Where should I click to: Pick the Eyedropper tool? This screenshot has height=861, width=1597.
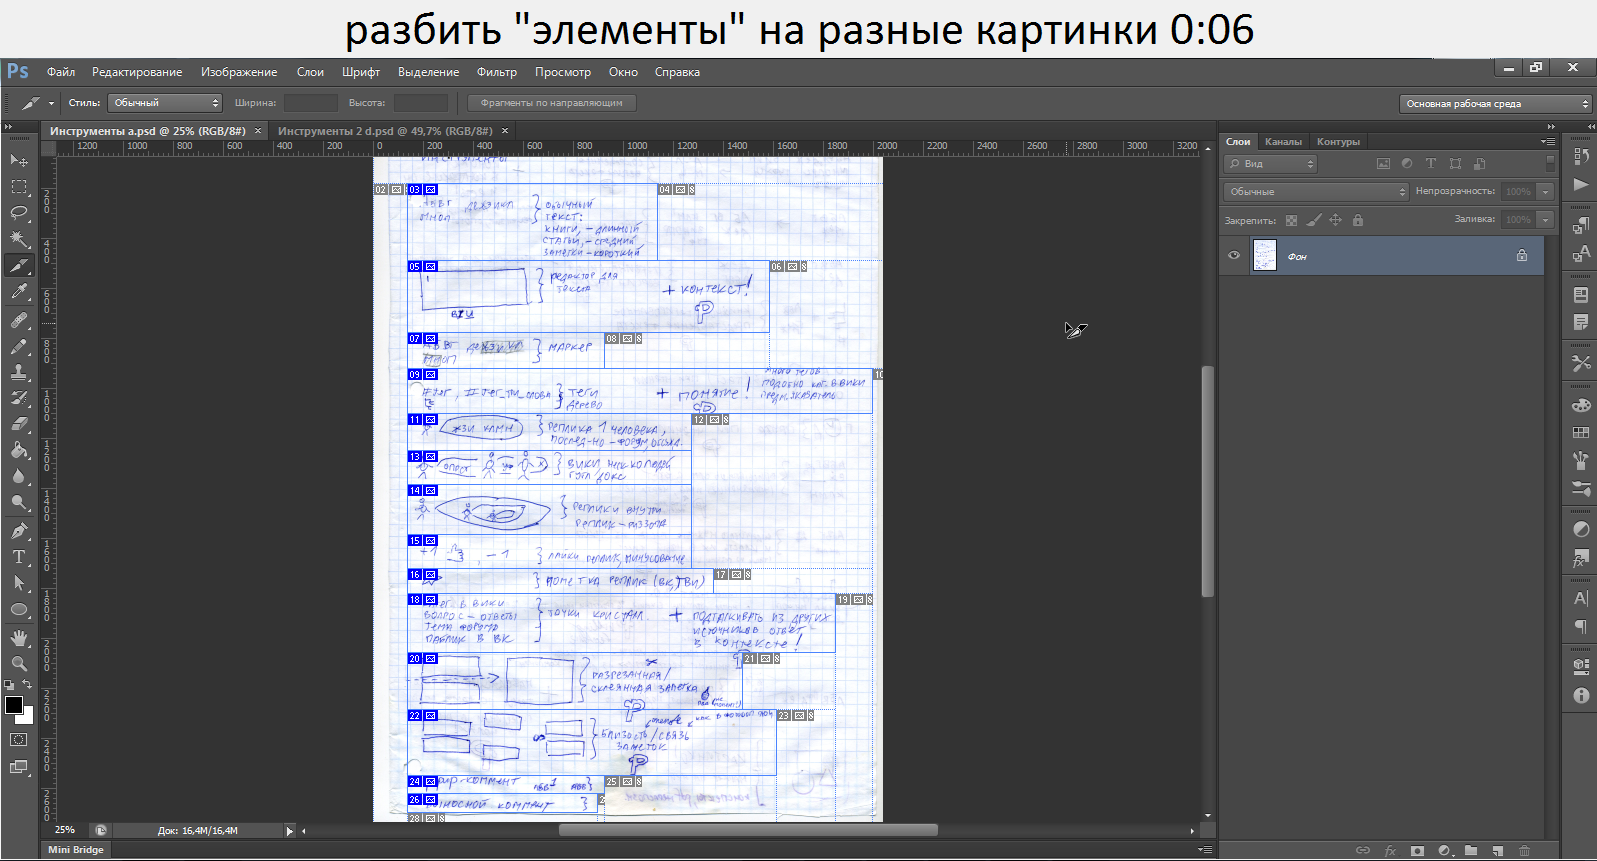(19, 292)
